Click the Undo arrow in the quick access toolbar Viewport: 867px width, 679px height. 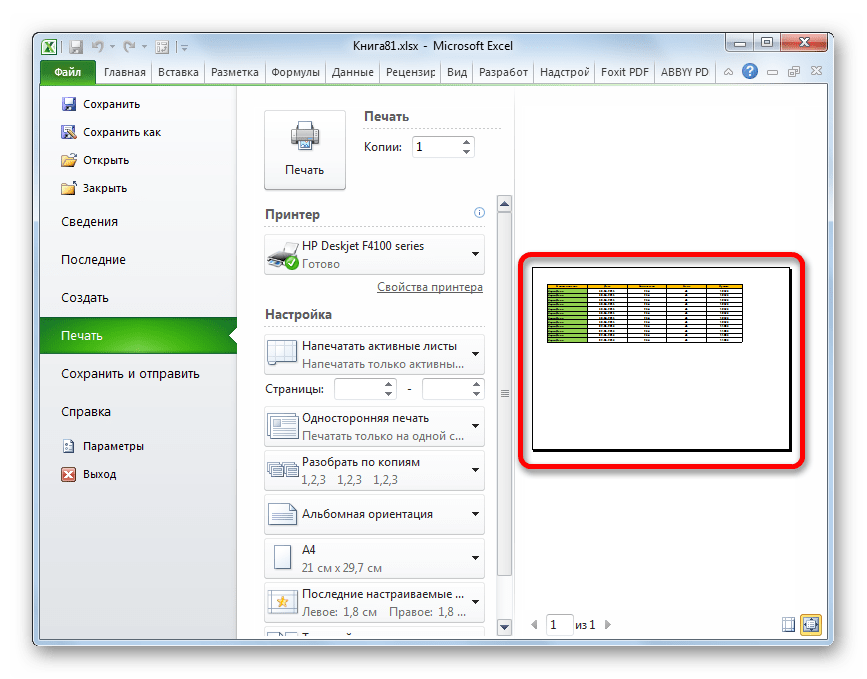coord(98,47)
